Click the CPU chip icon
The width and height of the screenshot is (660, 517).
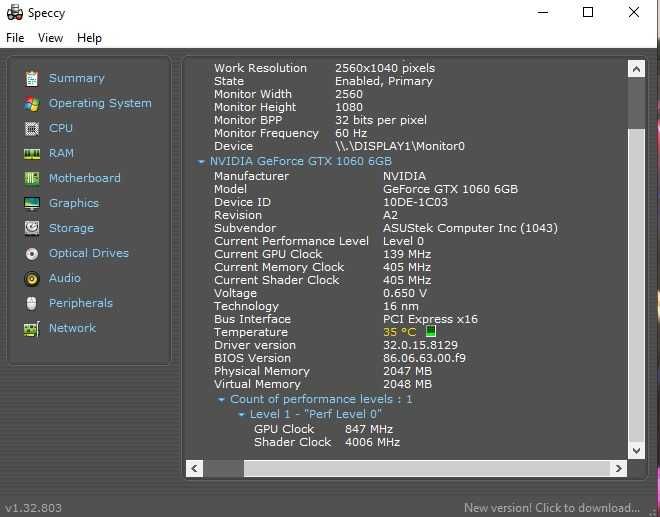[32, 128]
